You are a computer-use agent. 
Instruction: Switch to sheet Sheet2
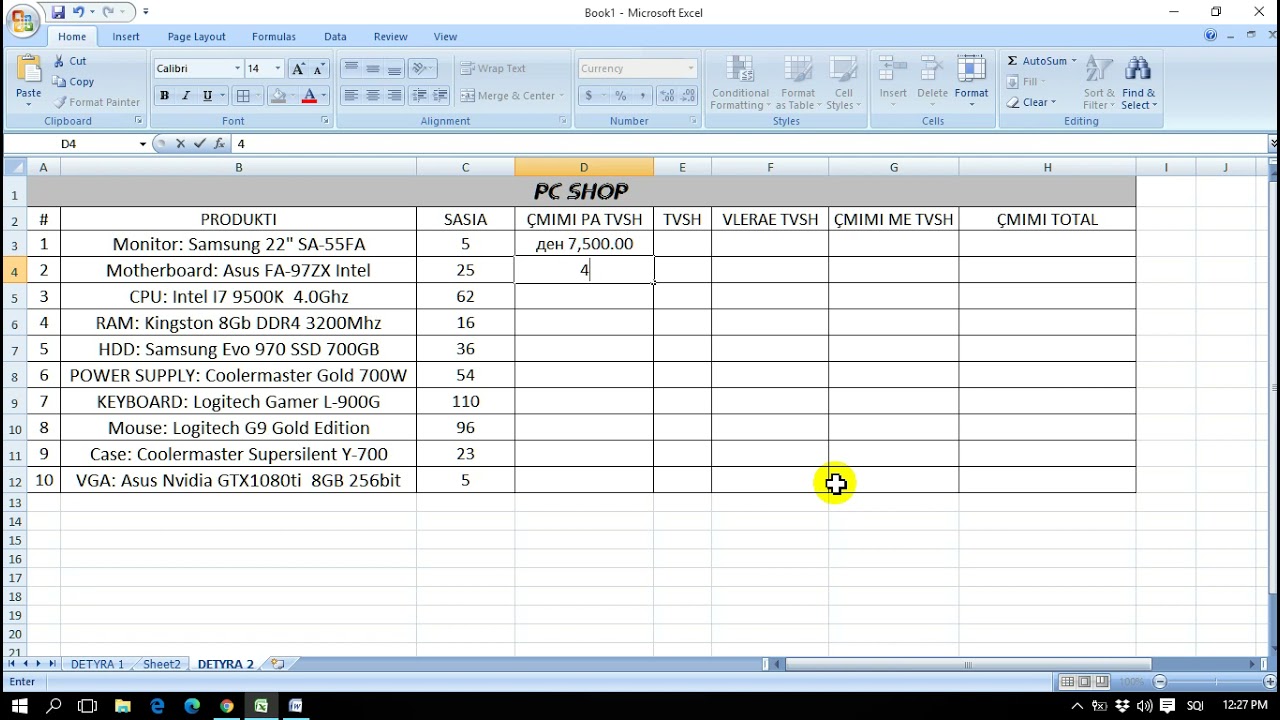(161, 664)
